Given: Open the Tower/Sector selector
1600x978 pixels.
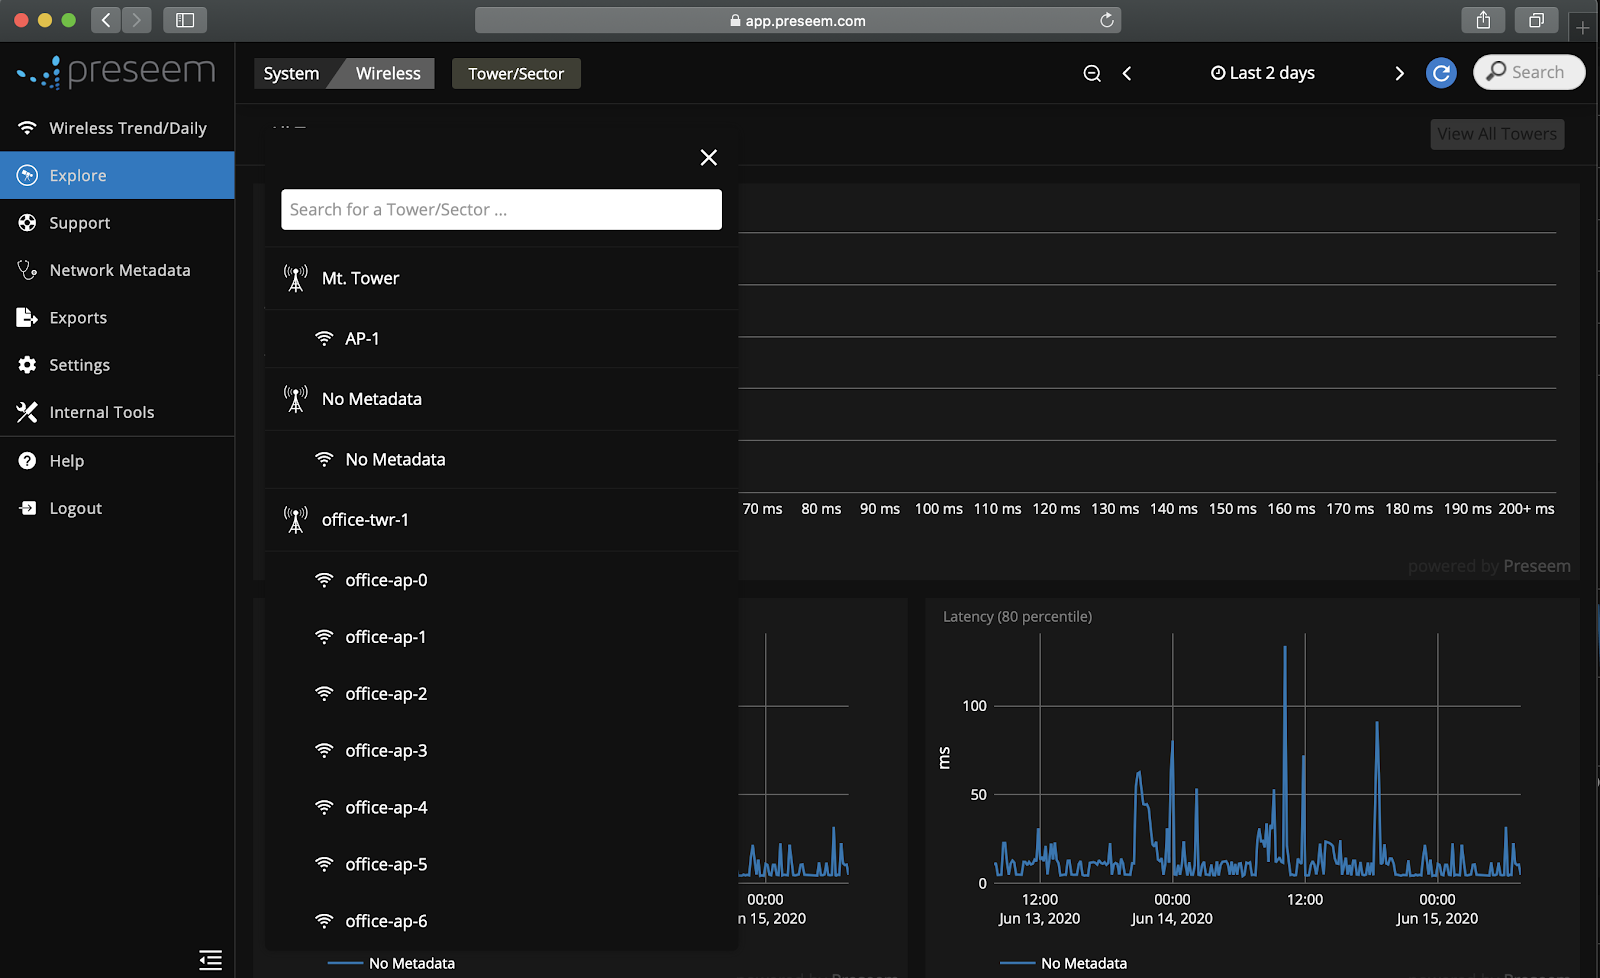Looking at the screenshot, I should (x=516, y=73).
